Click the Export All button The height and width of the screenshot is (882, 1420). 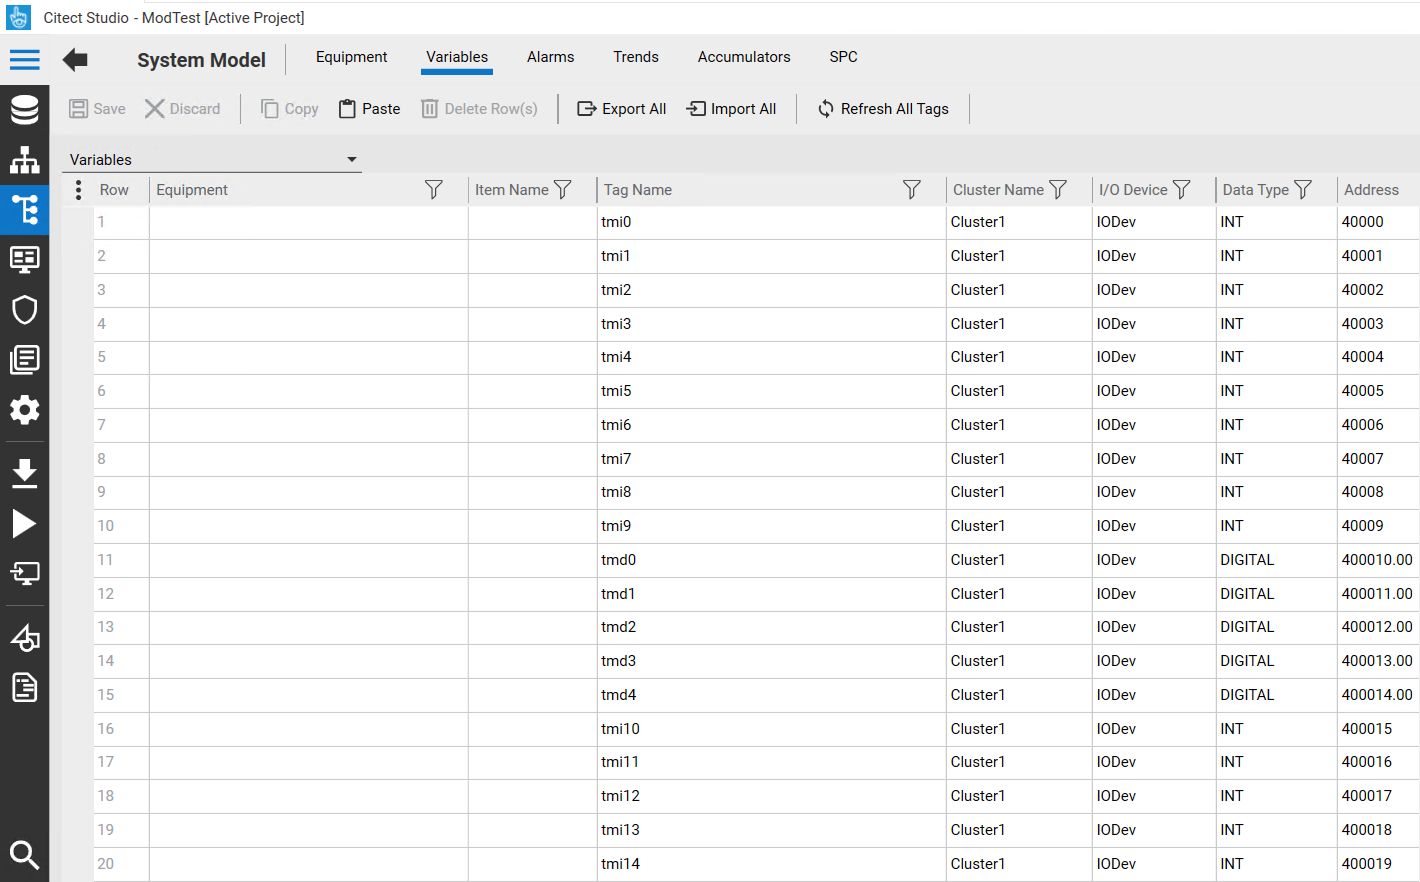(x=621, y=109)
